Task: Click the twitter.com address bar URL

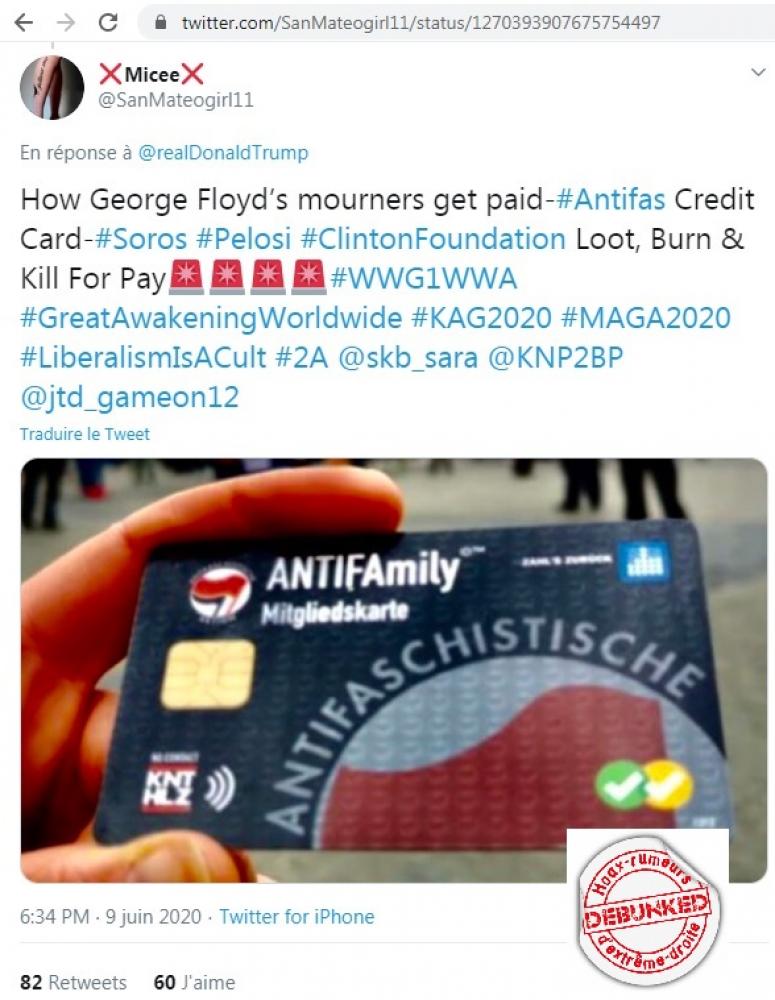Action: [x=420, y=23]
